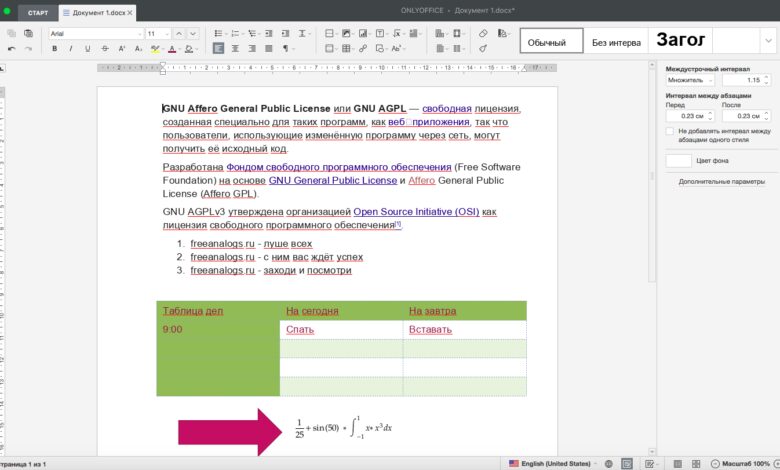Screen dimensions: 780x470
Task: Open the 'Цвет фона' background color swatch
Action: pos(679,161)
